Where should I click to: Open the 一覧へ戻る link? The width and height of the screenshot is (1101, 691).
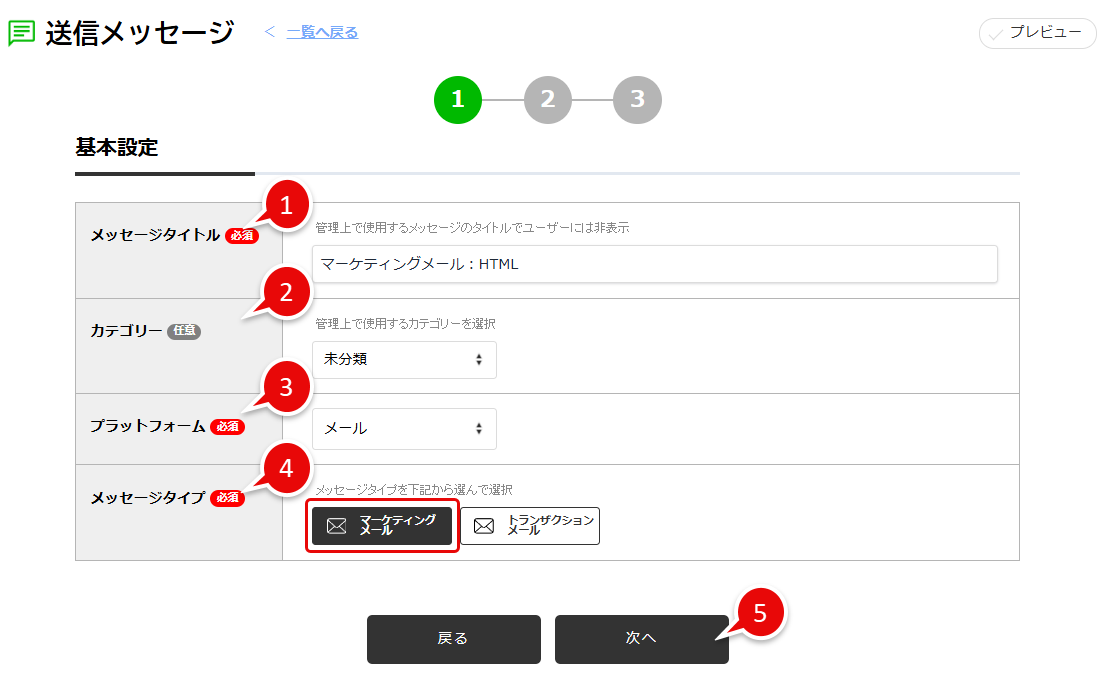(321, 31)
